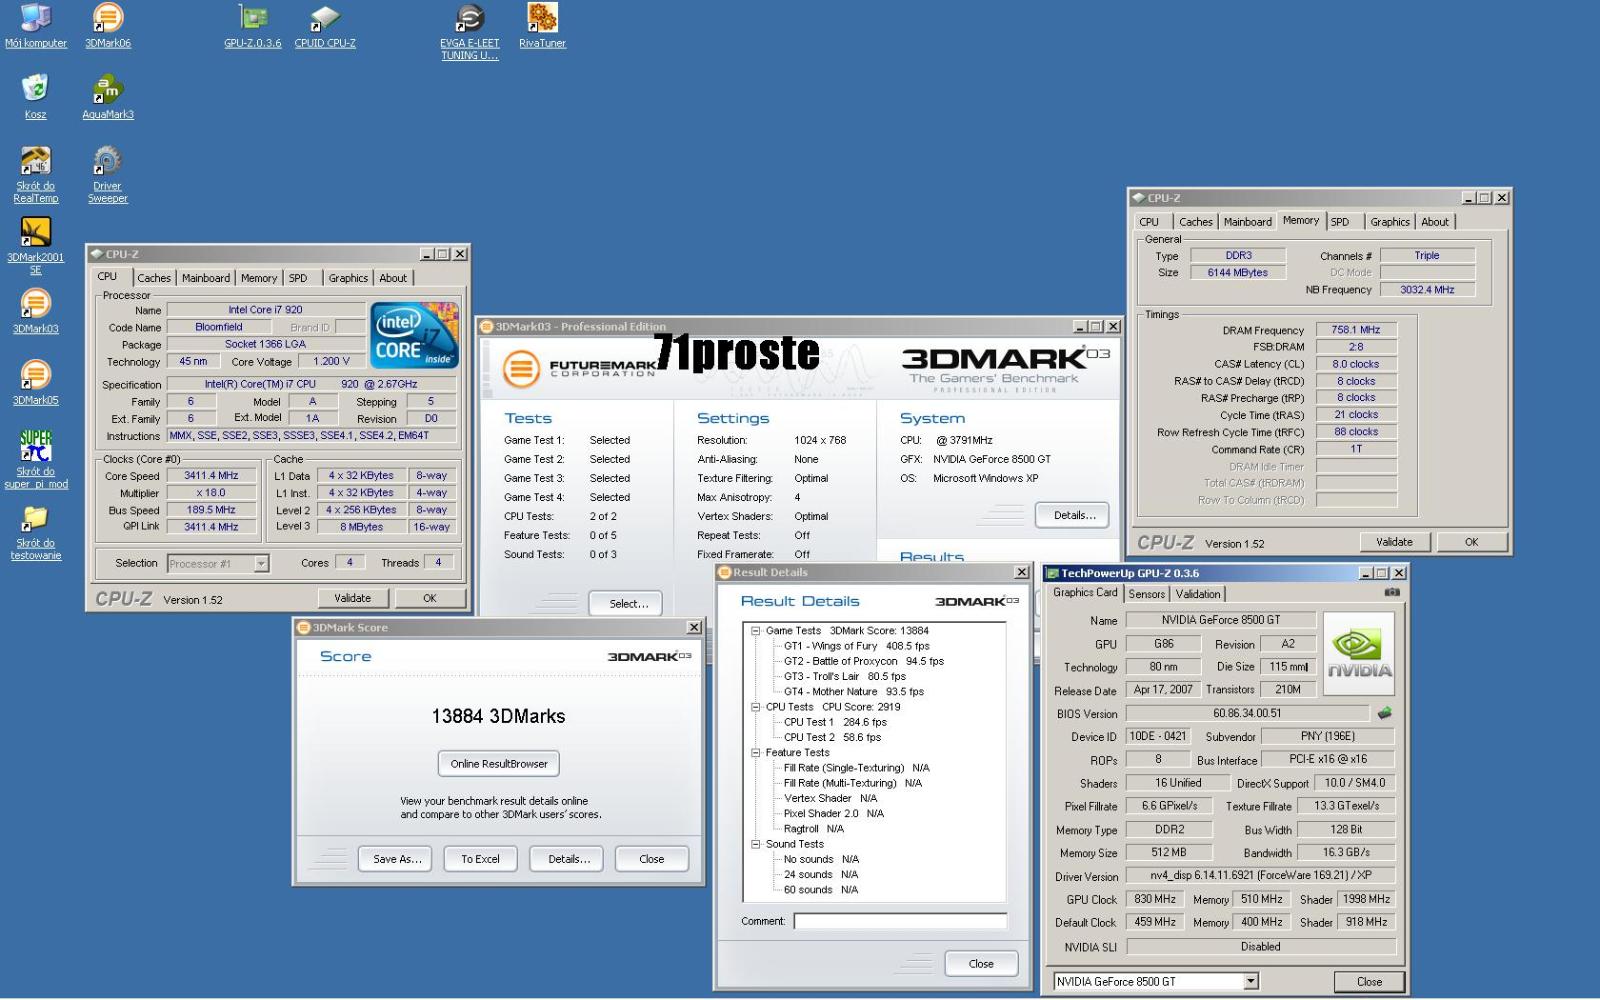Image resolution: width=1600 pixels, height=1000 pixels.
Task: Click the DRAM Frequency 758.1 MHz value
Action: 1356,330
